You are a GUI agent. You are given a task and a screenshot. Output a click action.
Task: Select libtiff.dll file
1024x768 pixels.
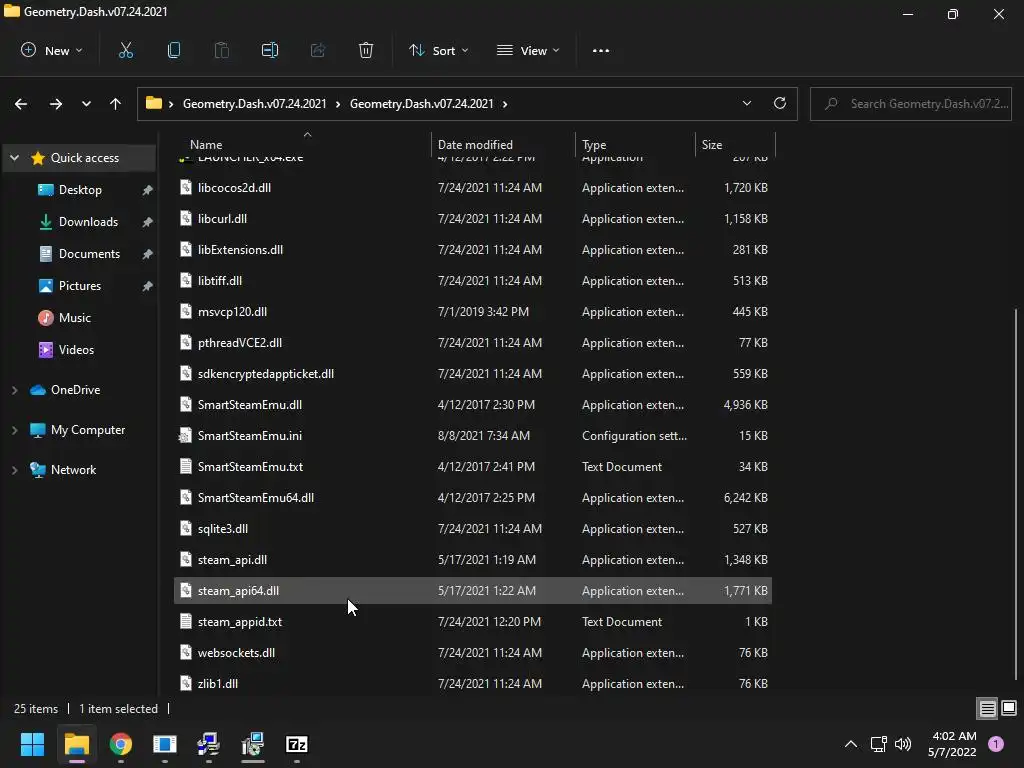point(473,281)
